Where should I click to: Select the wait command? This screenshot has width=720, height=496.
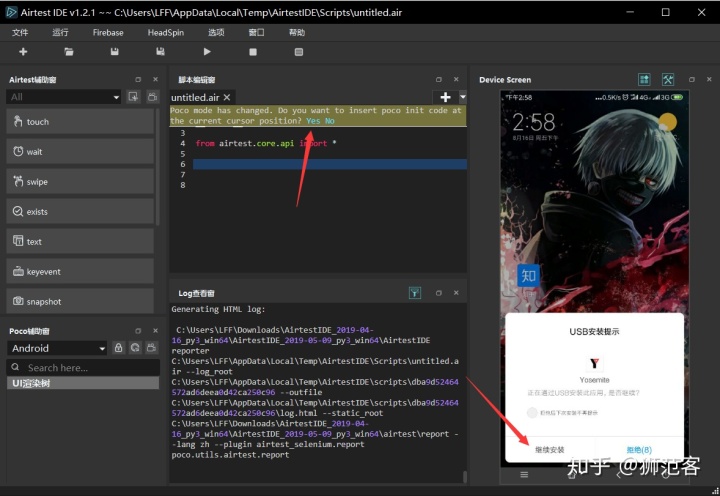pyautogui.click(x=80, y=152)
